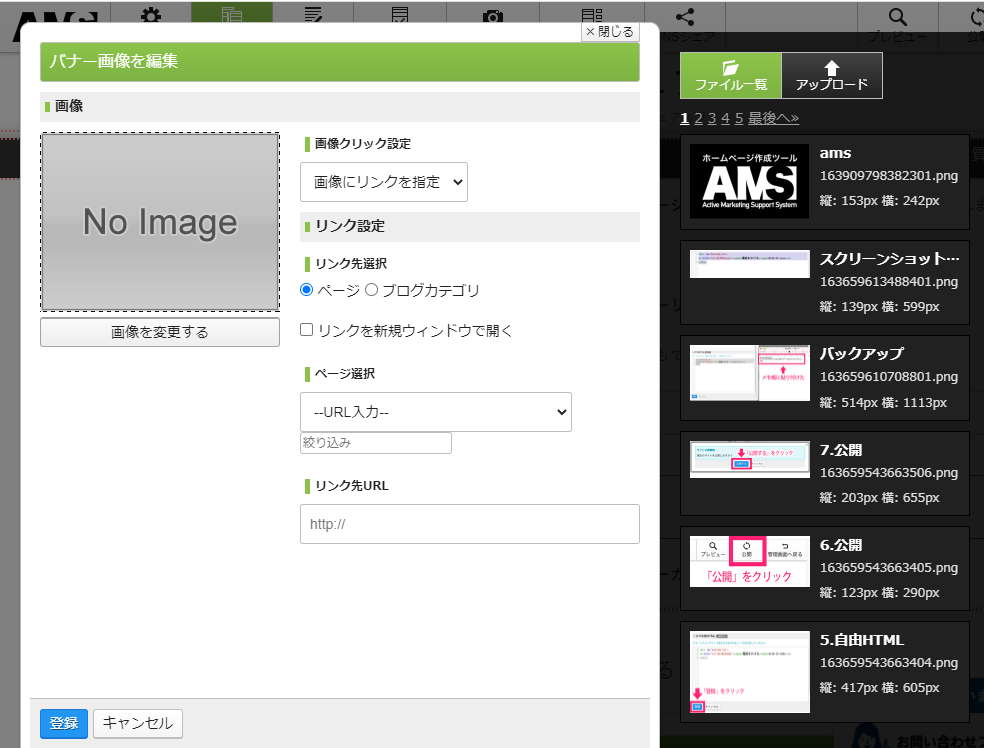Select the 7.公開 image thumbnail
The width and height of the screenshot is (984, 748).
tap(749, 459)
